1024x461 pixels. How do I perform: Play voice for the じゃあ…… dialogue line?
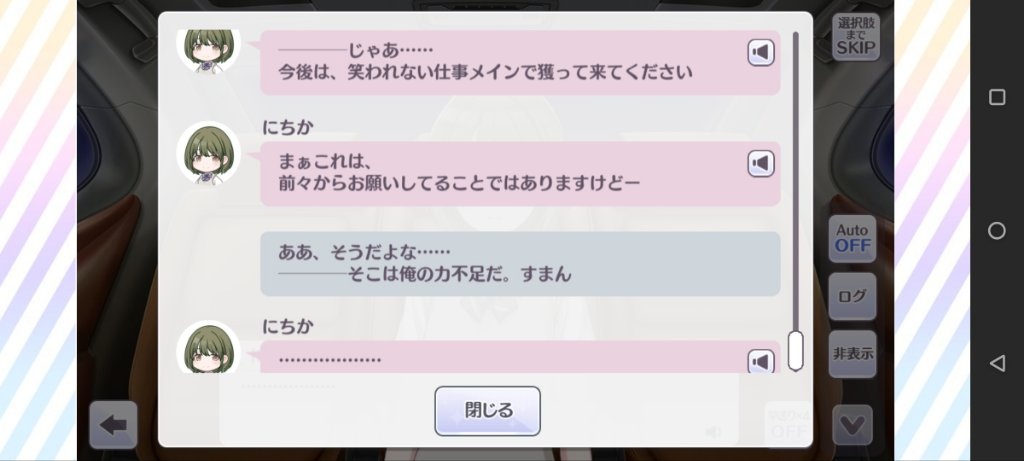tap(761, 53)
